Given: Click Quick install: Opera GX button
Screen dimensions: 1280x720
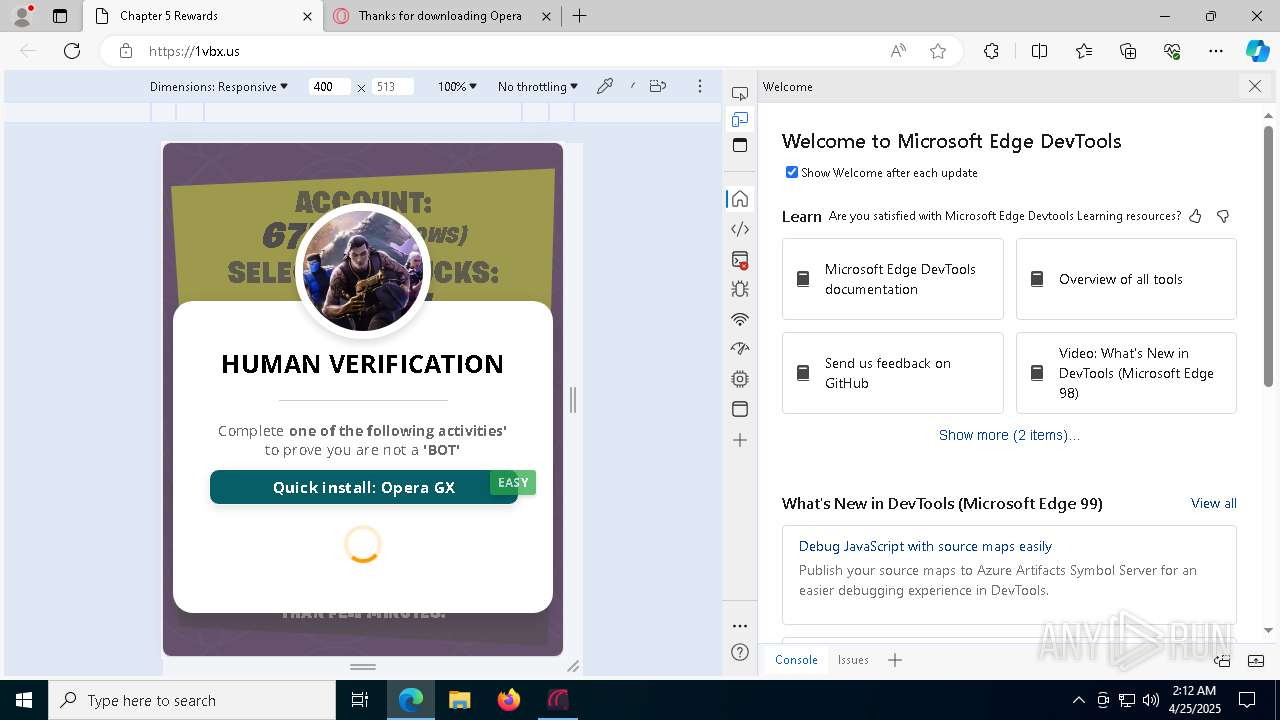Looking at the screenshot, I should point(364,487).
